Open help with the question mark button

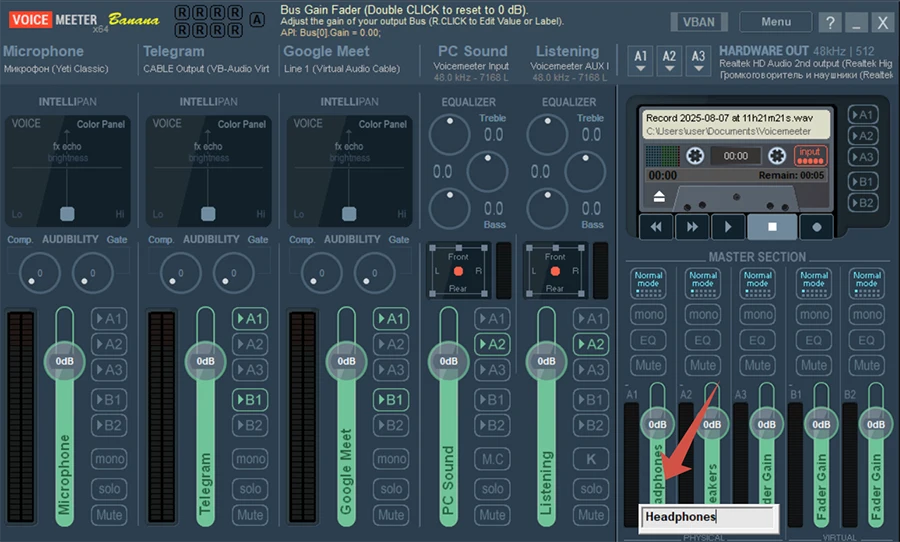point(830,22)
